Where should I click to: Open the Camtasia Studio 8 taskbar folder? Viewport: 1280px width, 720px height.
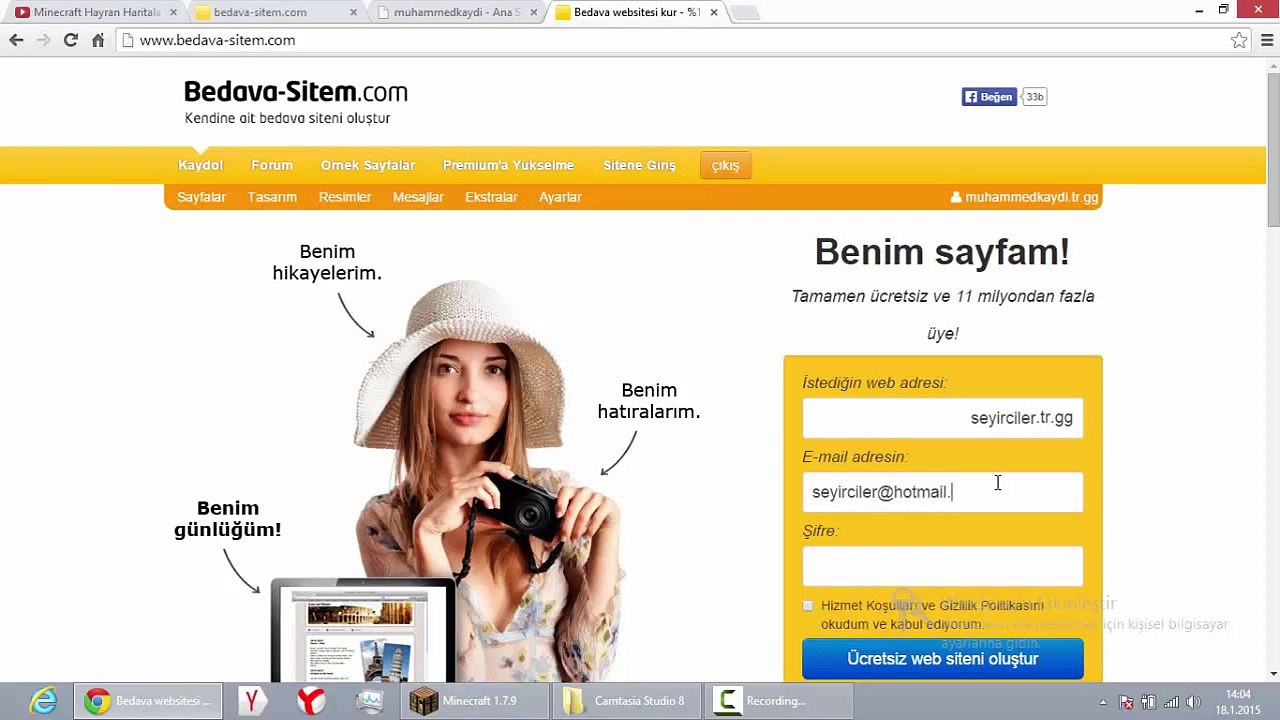pos(627,701)
